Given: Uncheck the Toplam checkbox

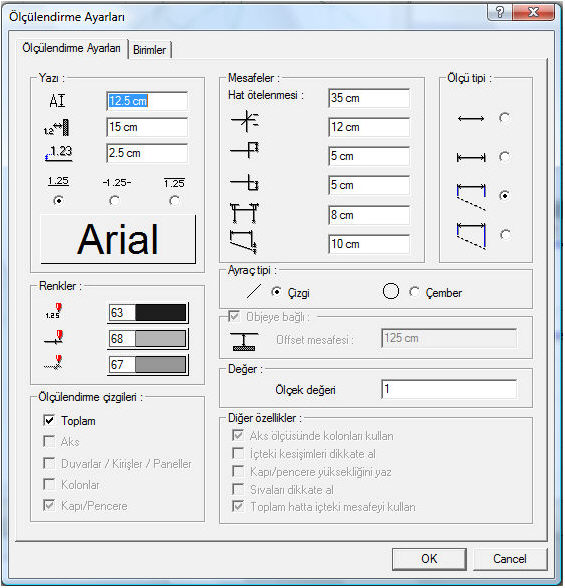Looking at the screenshot, I should pyautogui.click(x=49, y=420).
